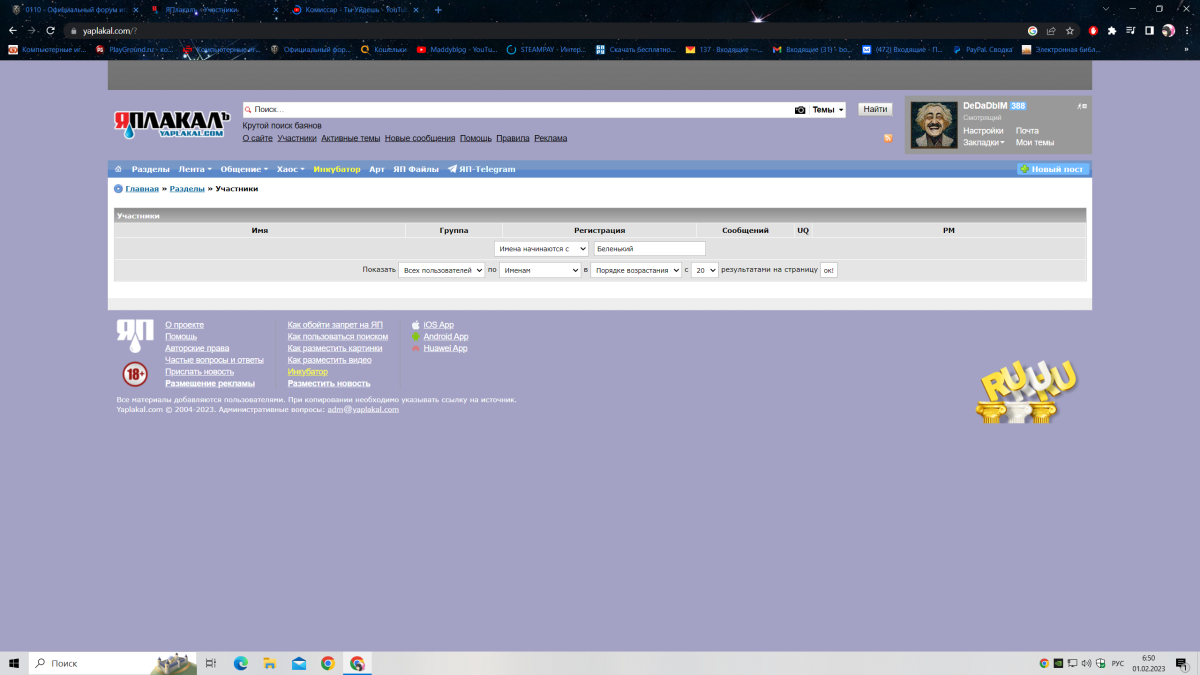Open the Инкубатор menu item

coord(336,169)
